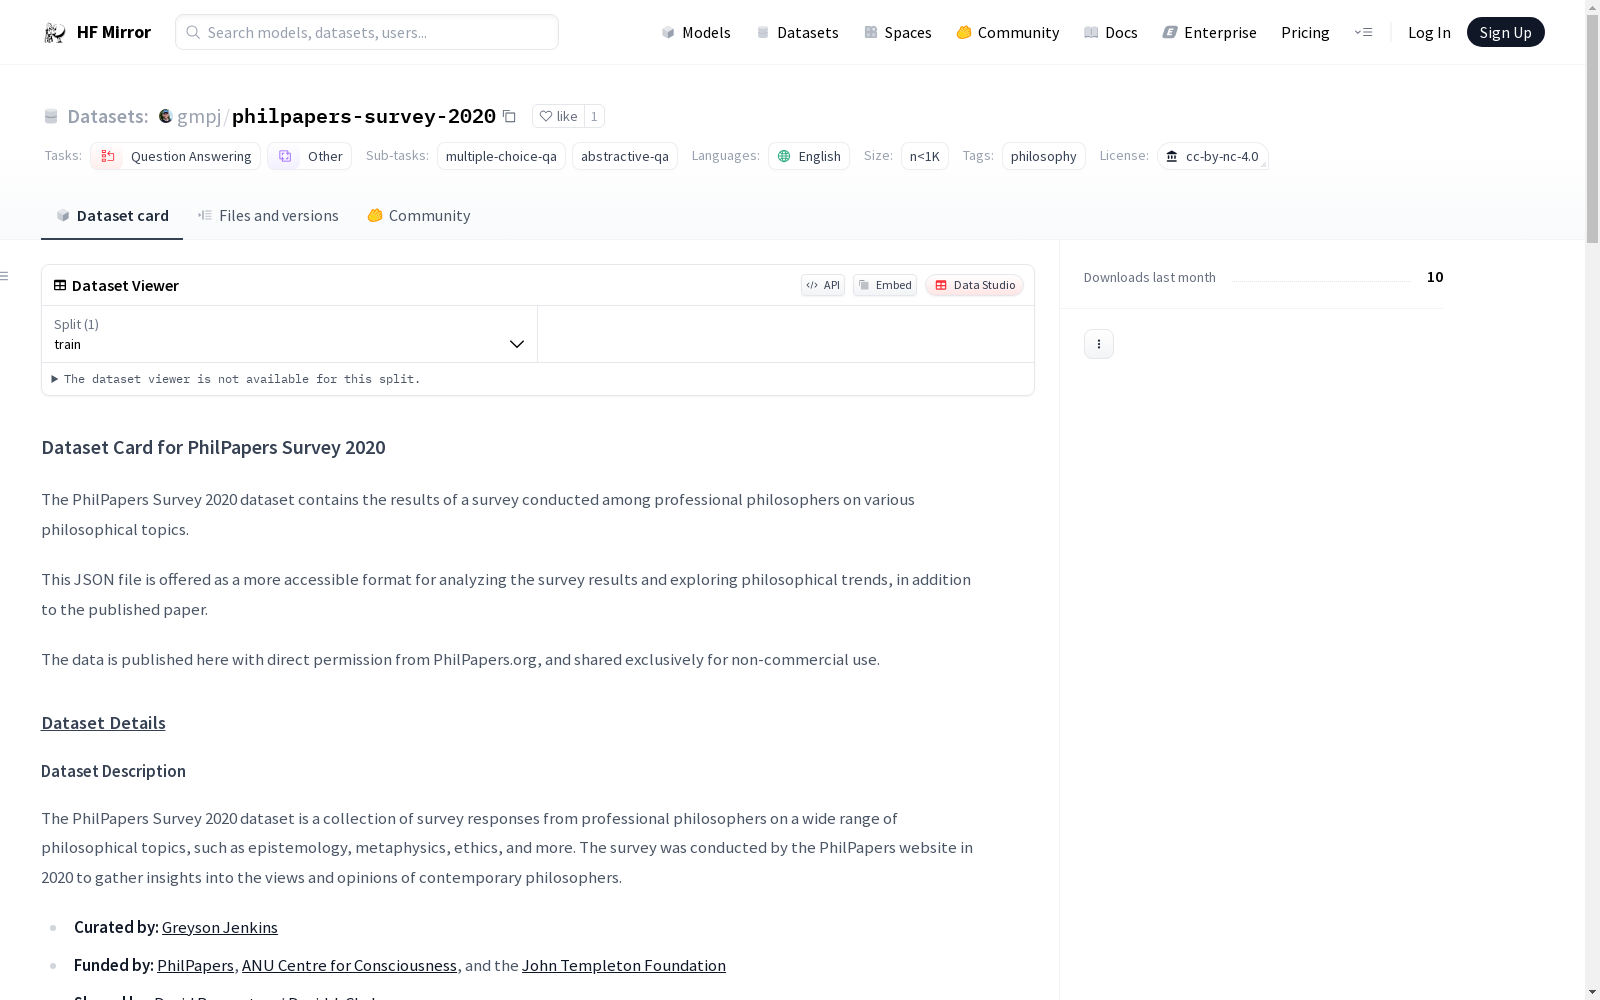Open the Pricing page
Viewport: 1600px width, 1000px height.
tap(1305, 32)
